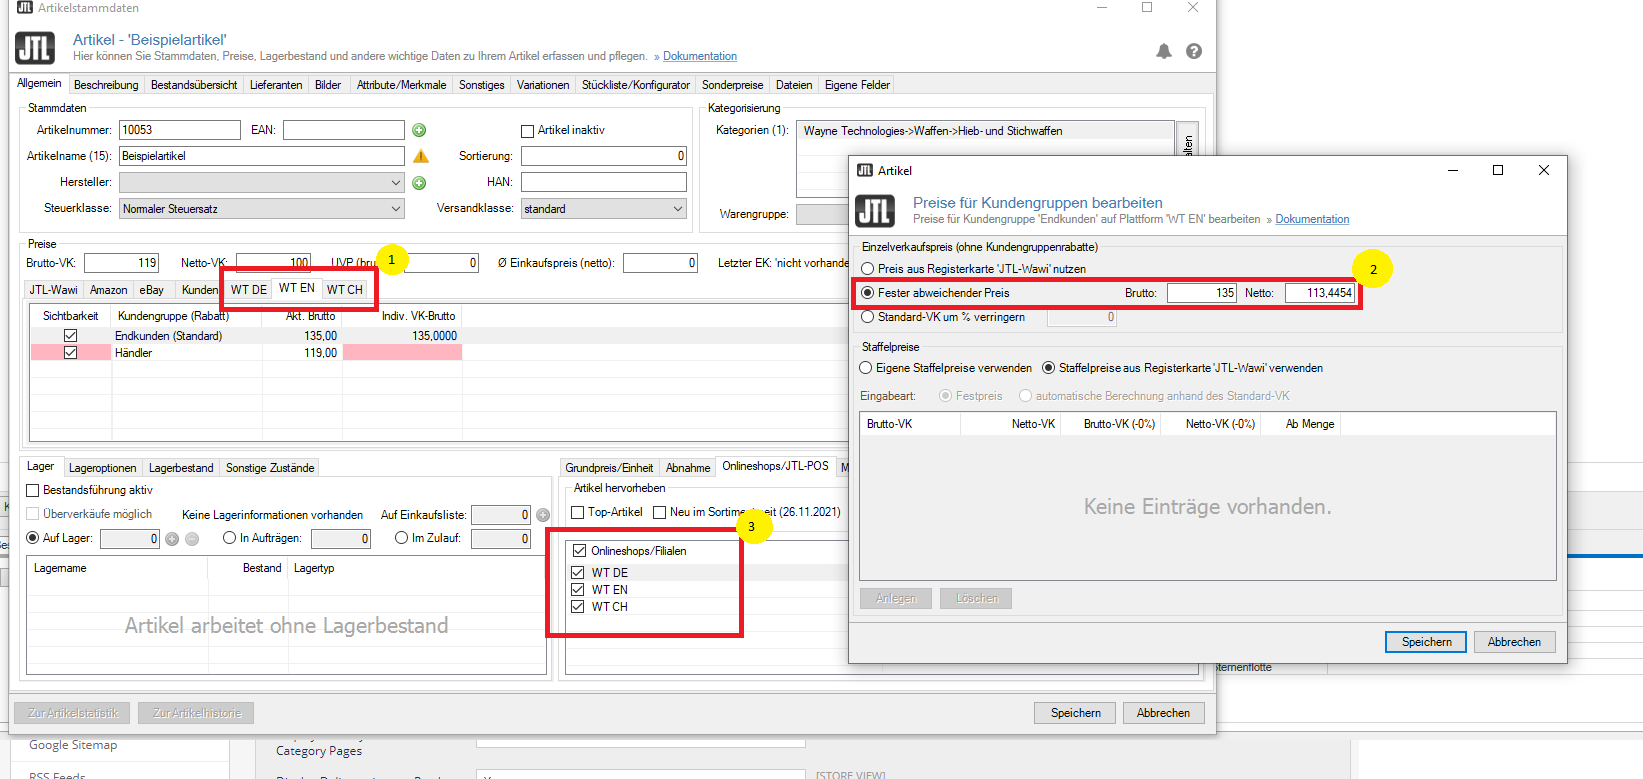
Task: Uncheck visibility for Händler row
Action: pyautogui.click(x=70, y=353)
